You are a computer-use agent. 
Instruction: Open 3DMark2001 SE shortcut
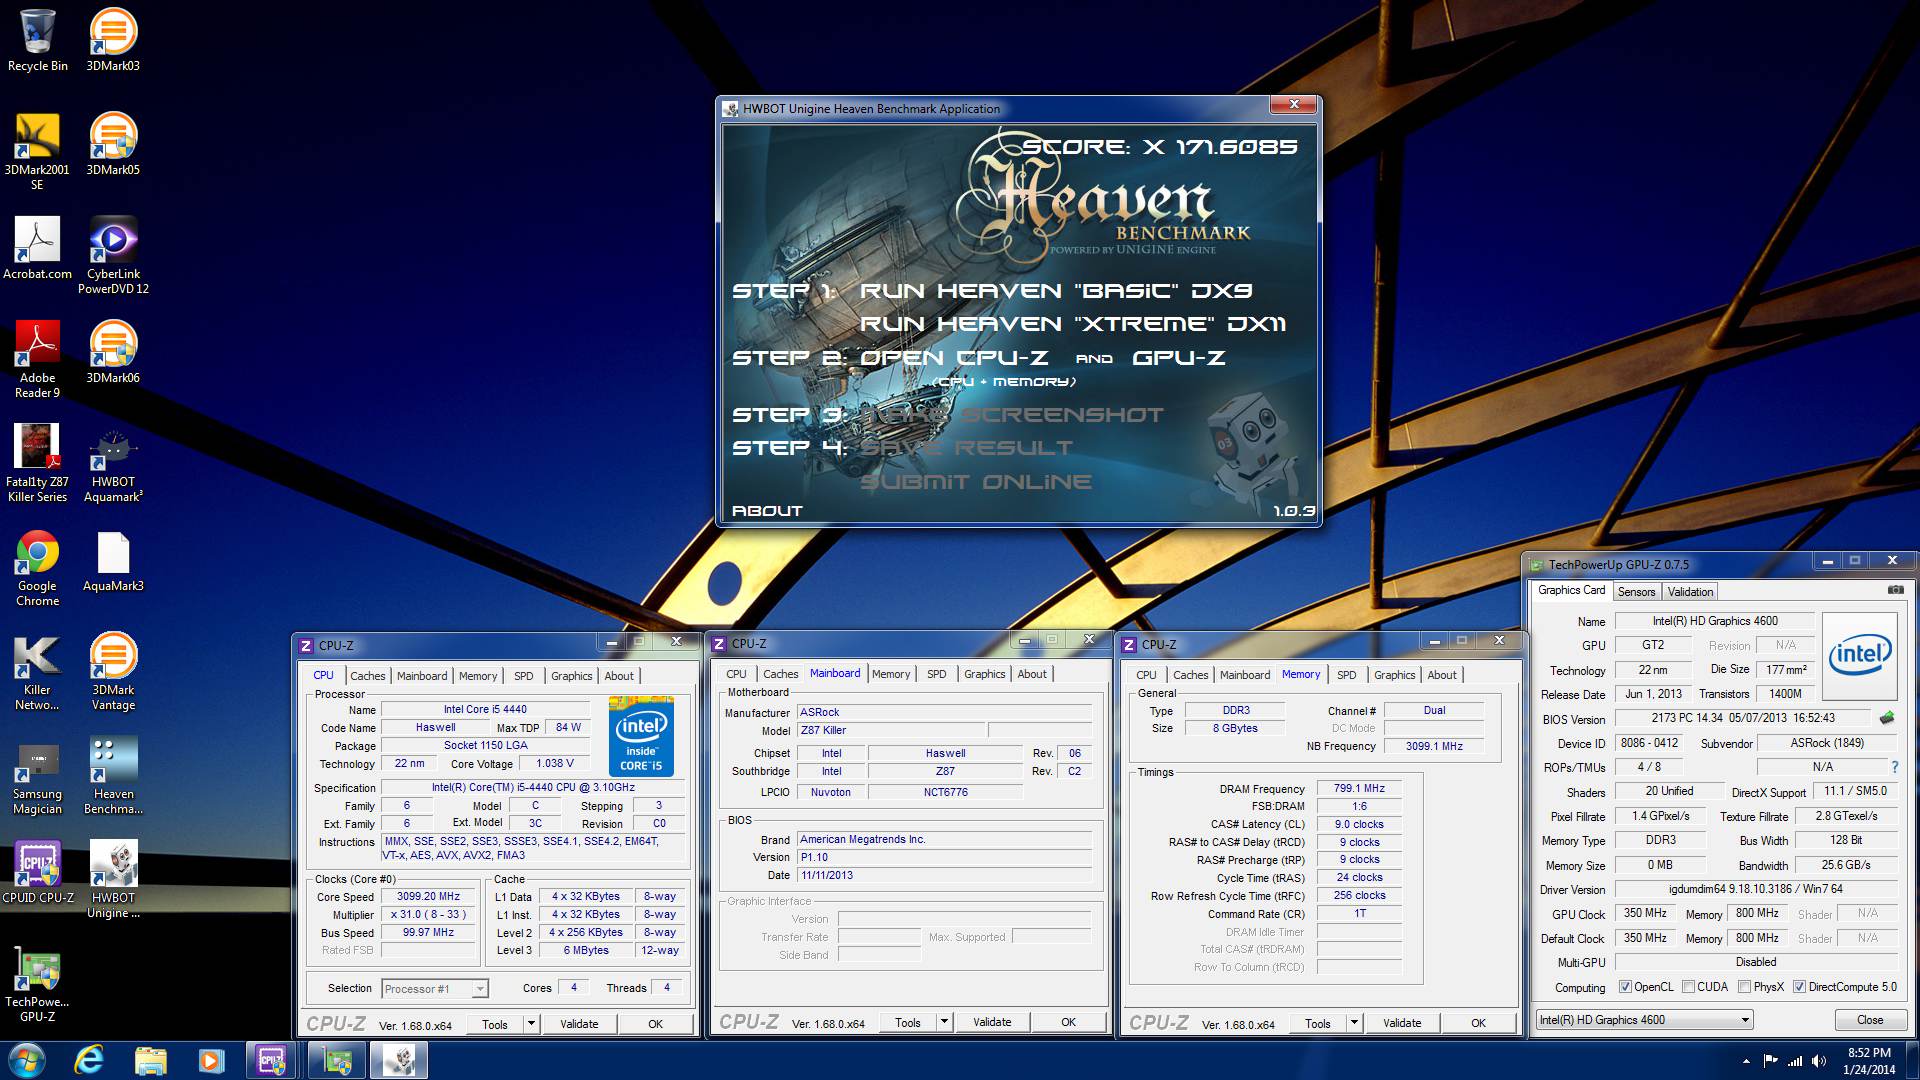37,151
